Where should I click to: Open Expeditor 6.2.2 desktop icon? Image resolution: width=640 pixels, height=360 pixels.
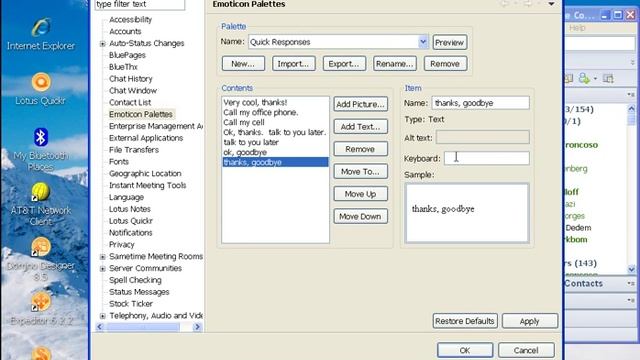[41, 309]
